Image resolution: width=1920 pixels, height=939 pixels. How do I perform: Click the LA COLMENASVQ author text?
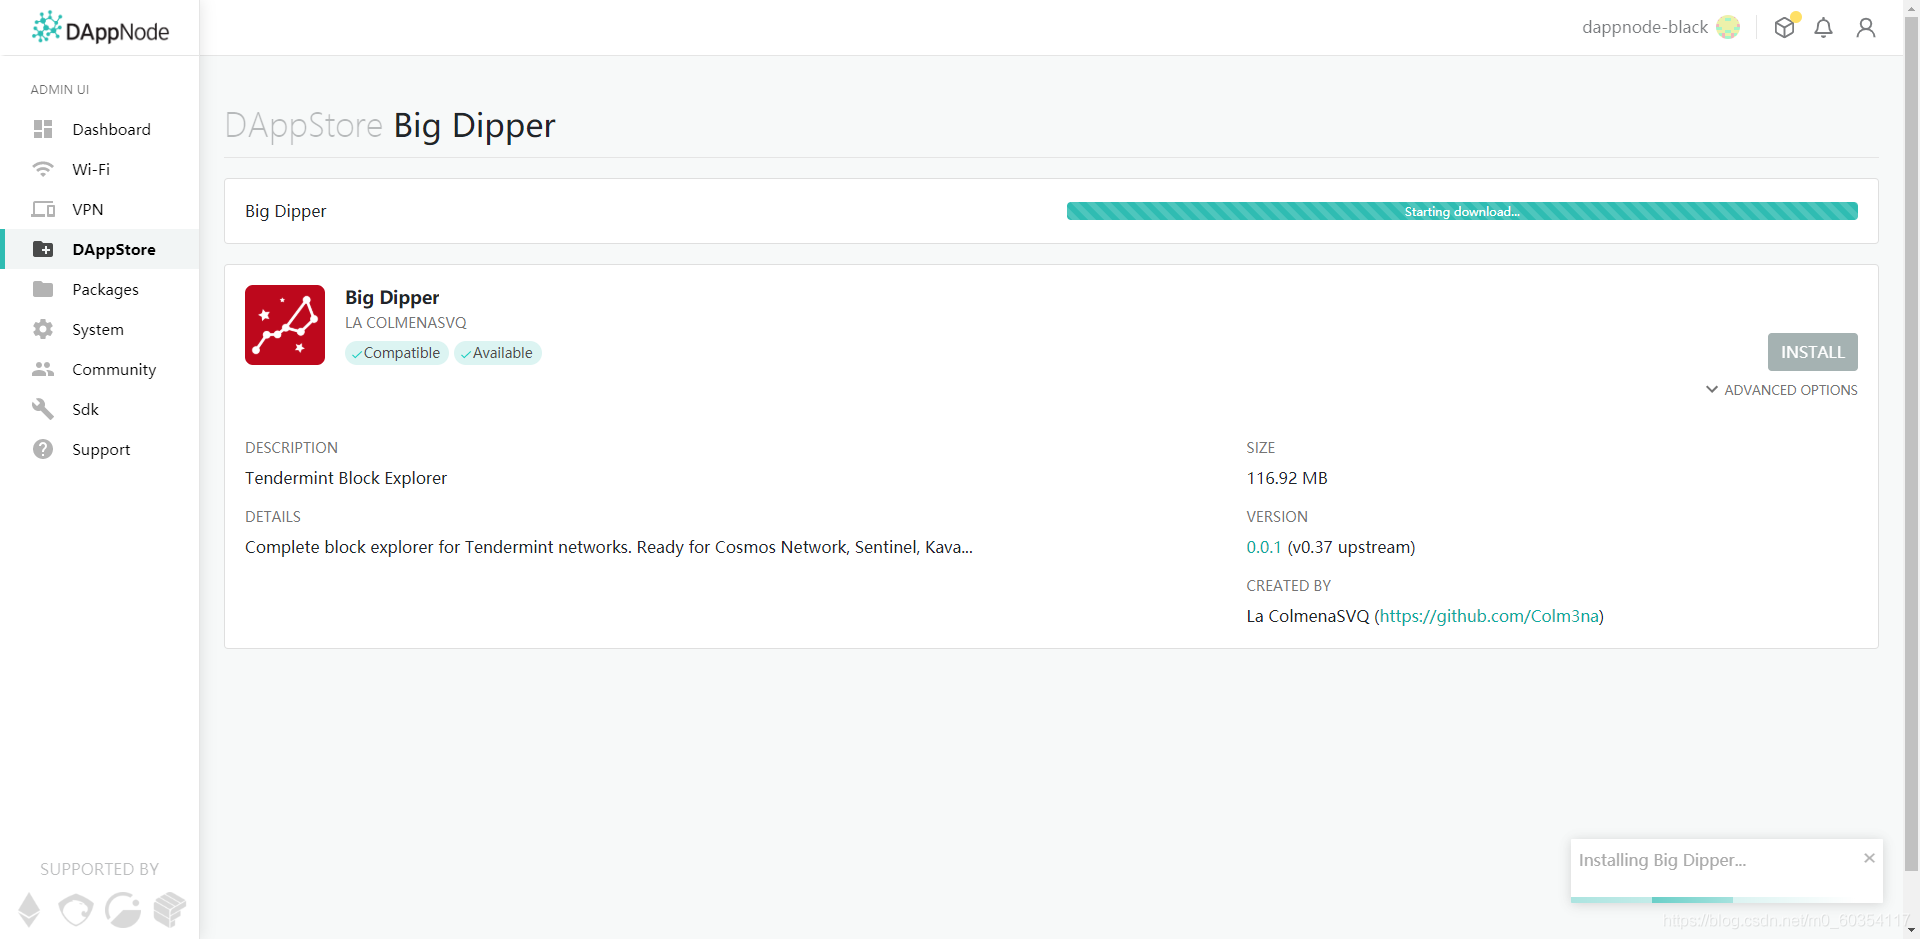click(406, 323)
